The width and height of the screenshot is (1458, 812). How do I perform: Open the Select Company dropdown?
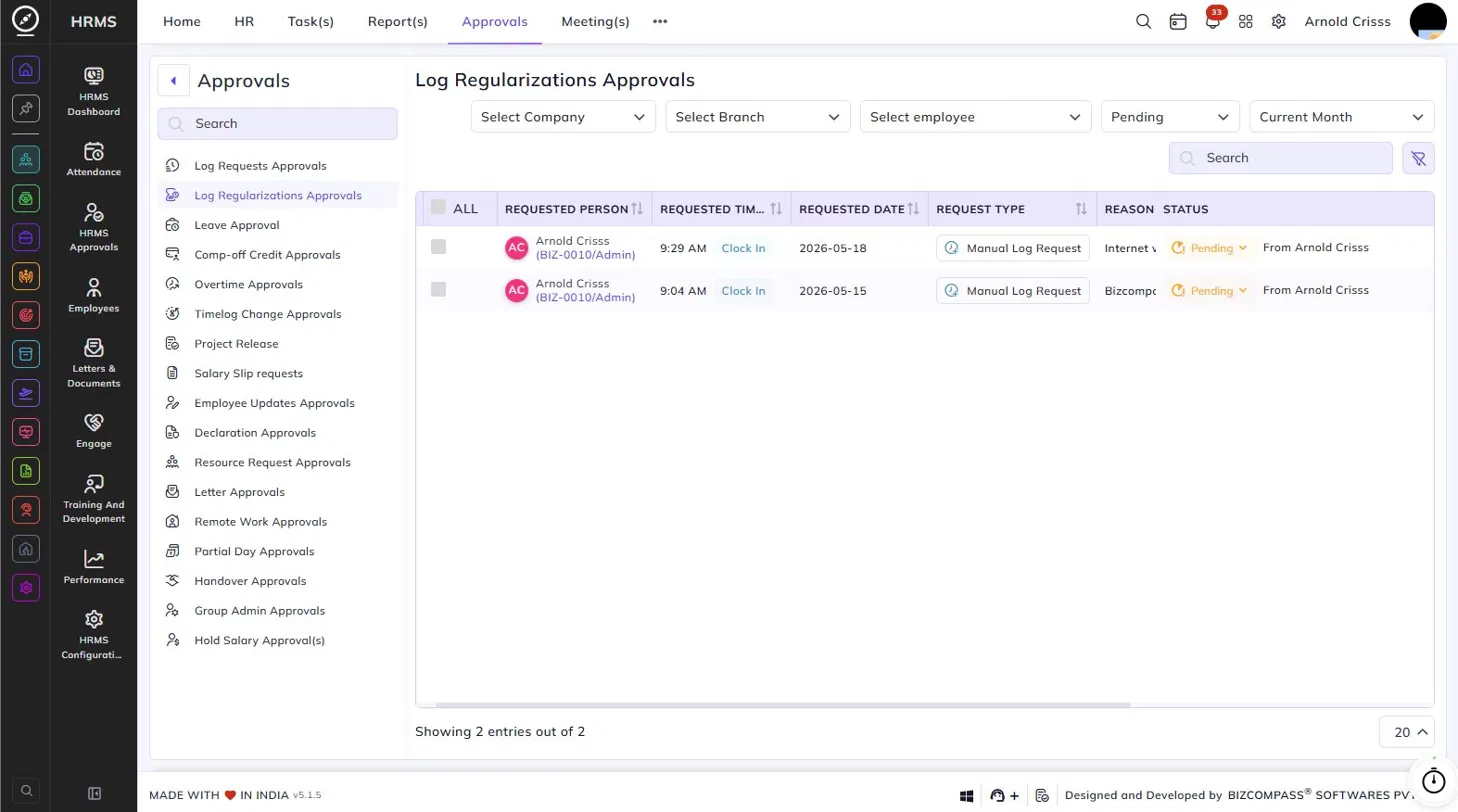click(563, 117)
